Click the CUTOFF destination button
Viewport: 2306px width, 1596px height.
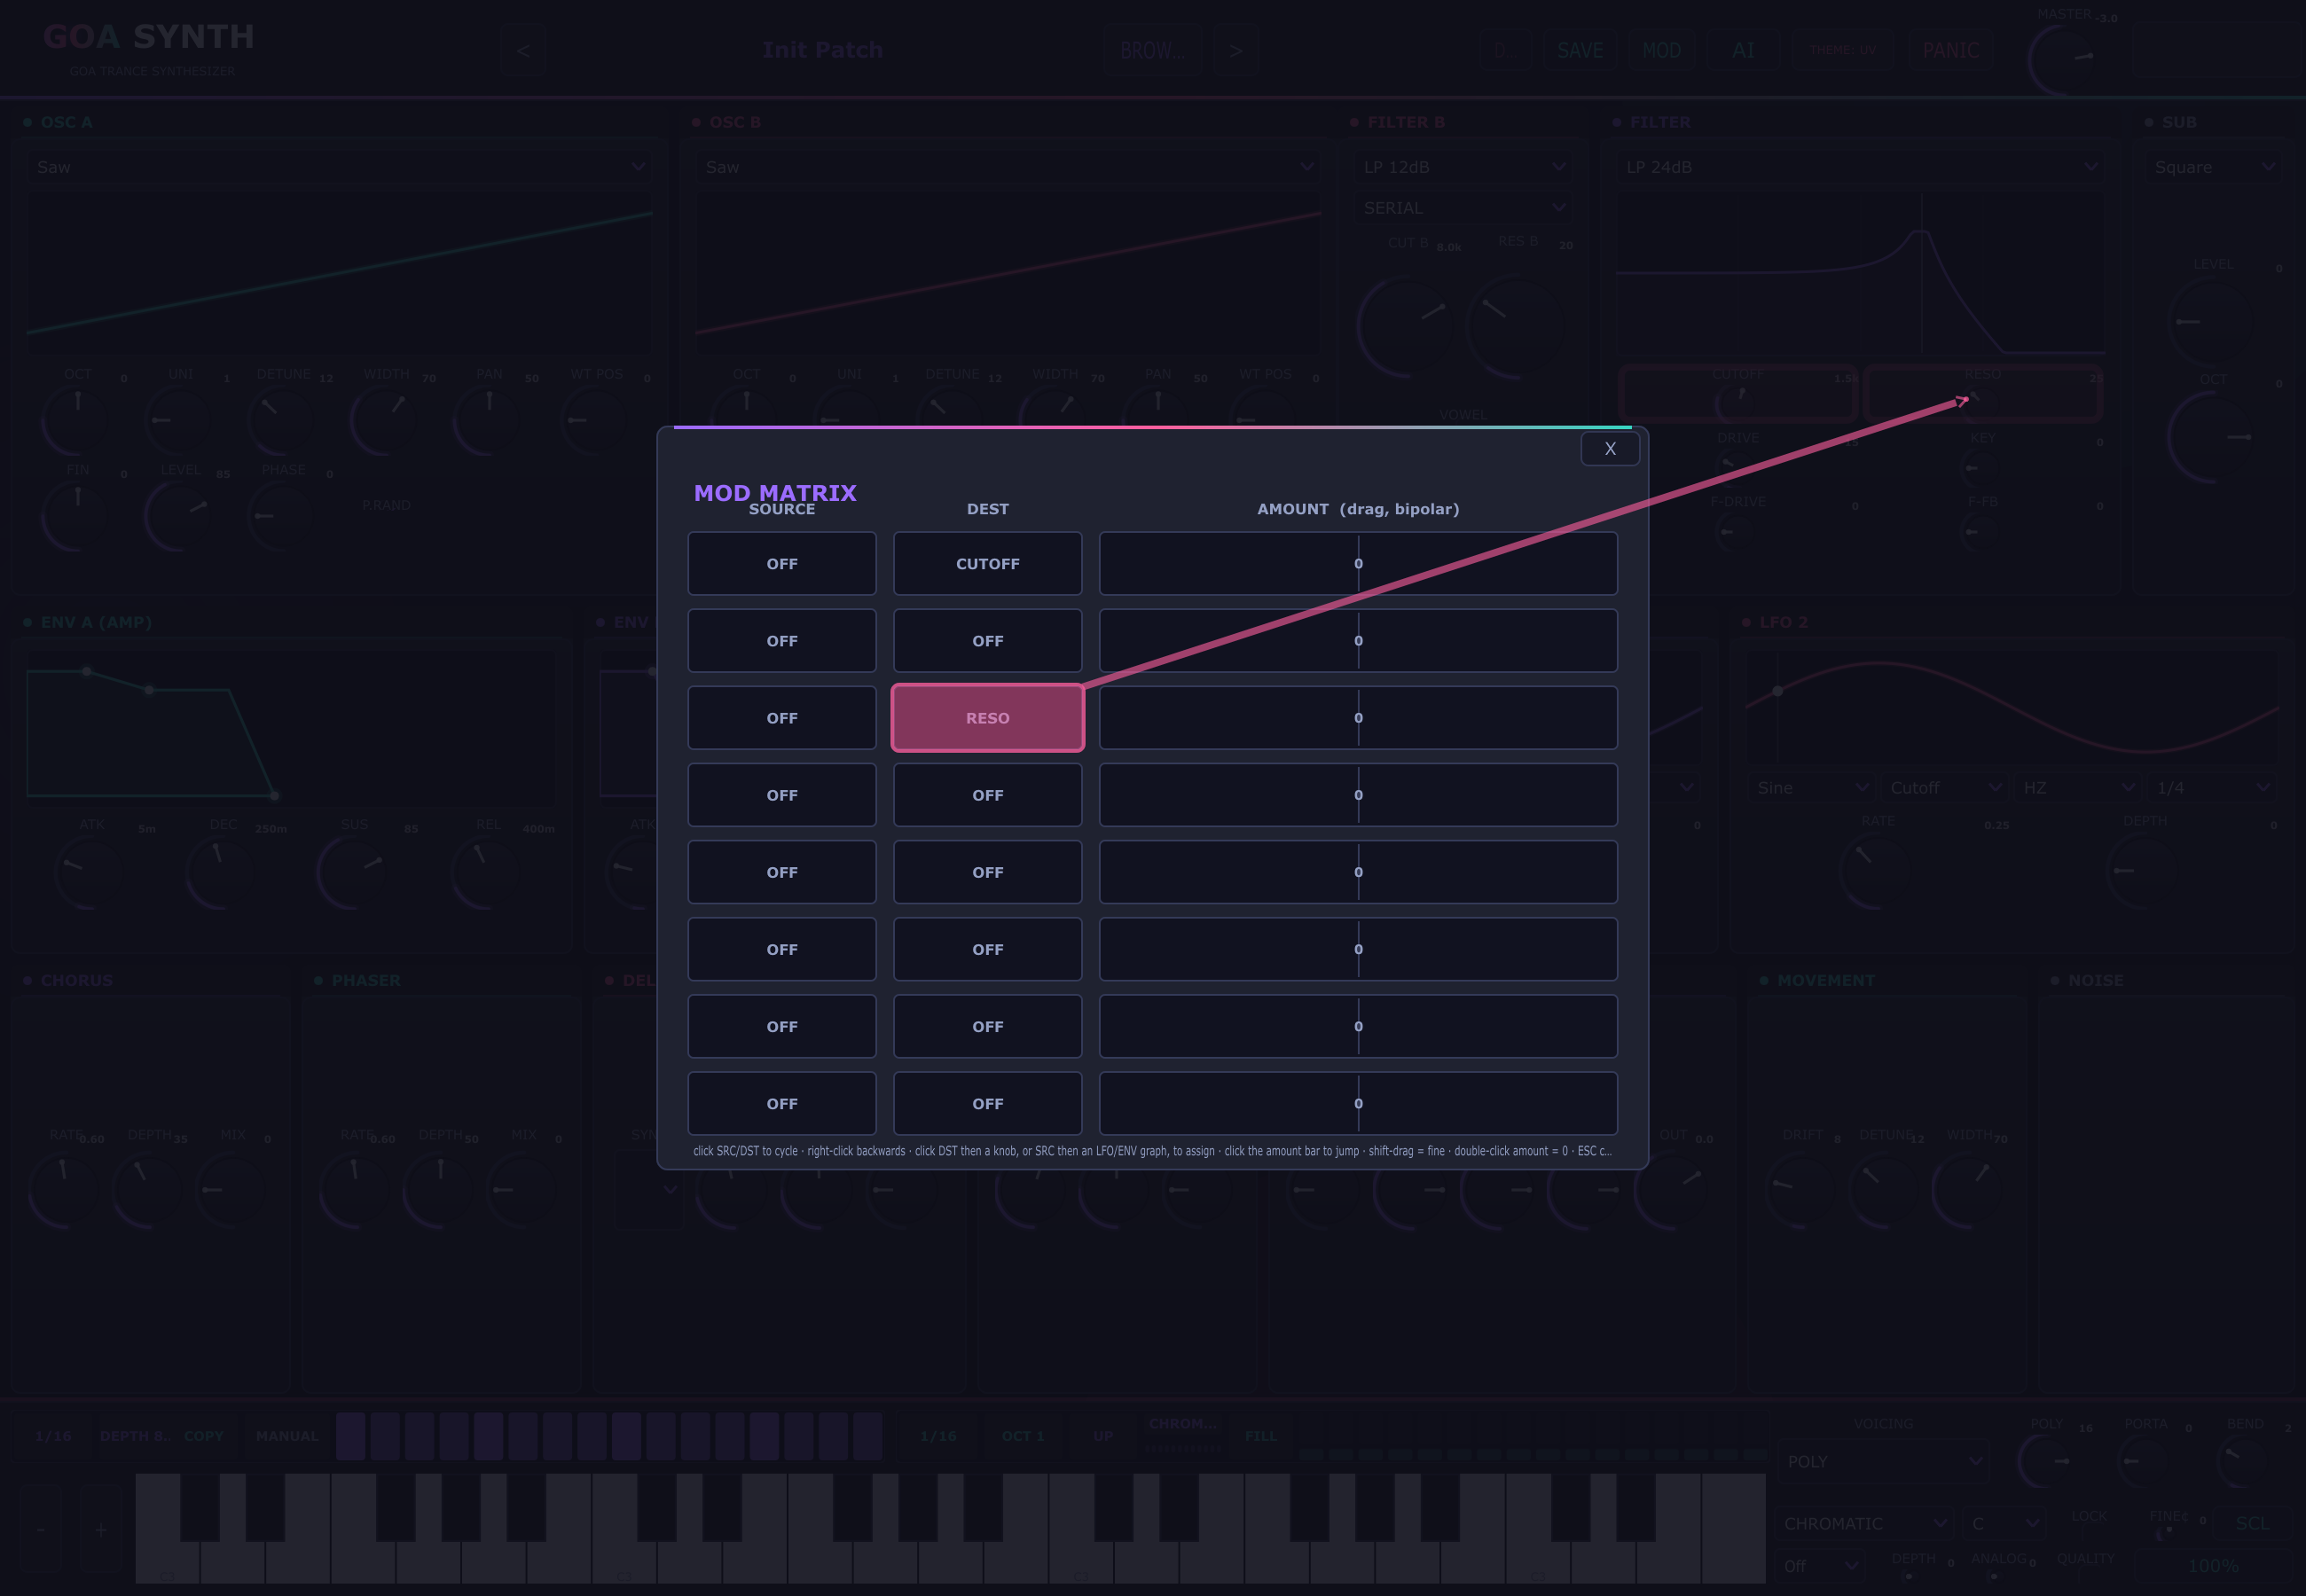pyautogui.click(x=987, y=564)
